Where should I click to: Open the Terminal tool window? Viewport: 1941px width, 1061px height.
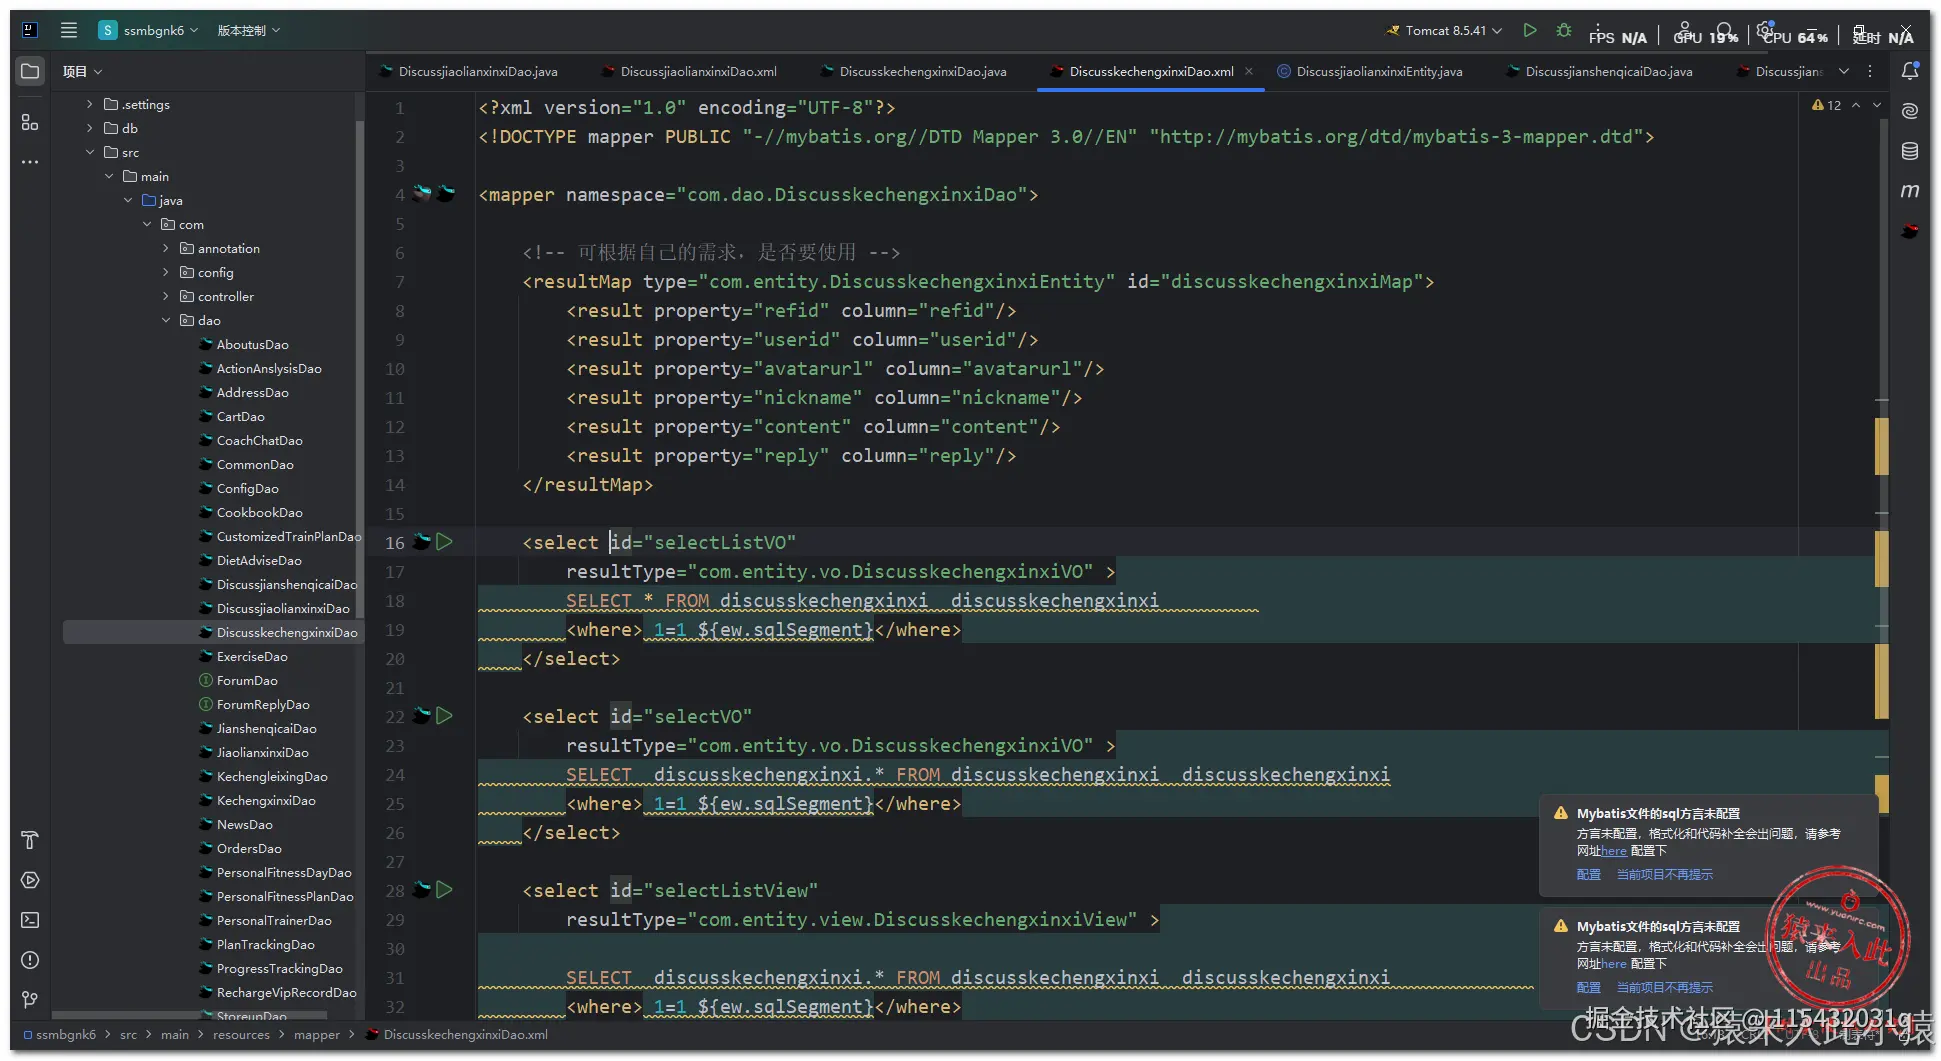30,920
